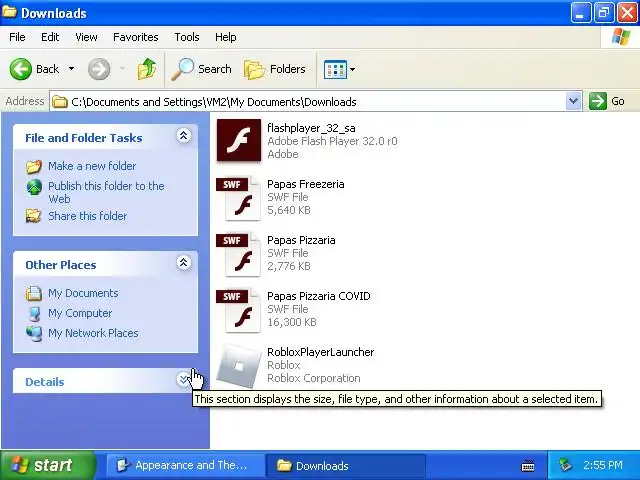Viewport: 640px width, 480px height.
Task: Click the greyed Forward arrow button
Action: 99,69
